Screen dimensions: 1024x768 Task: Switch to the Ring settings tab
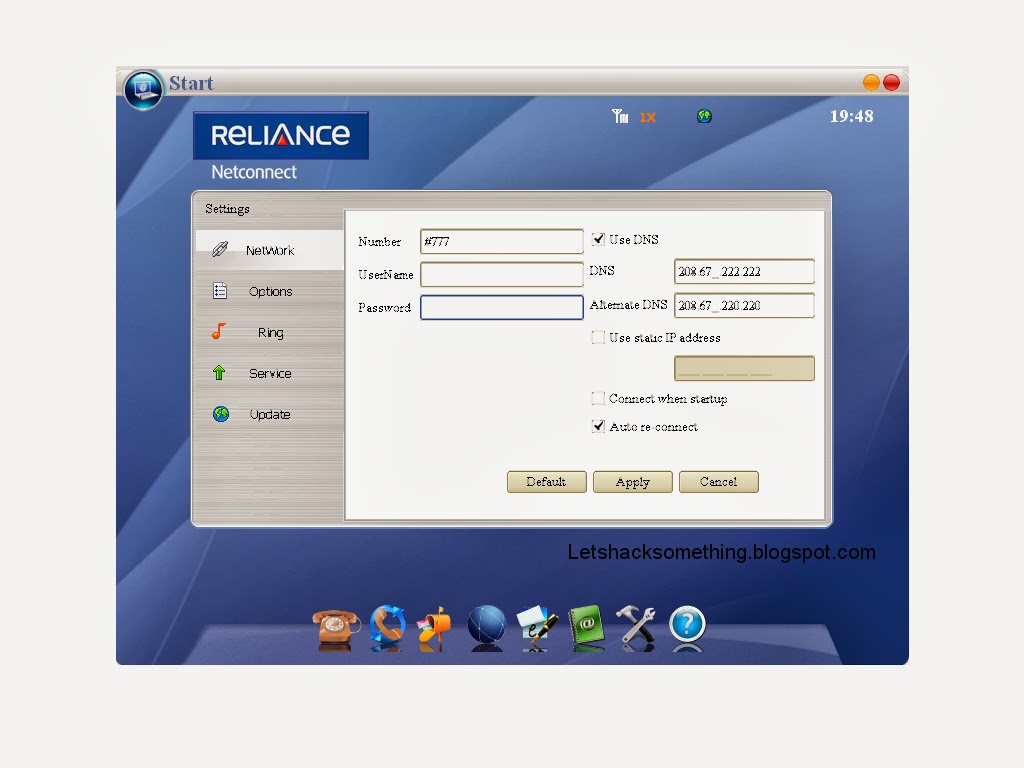click(270, 332)
